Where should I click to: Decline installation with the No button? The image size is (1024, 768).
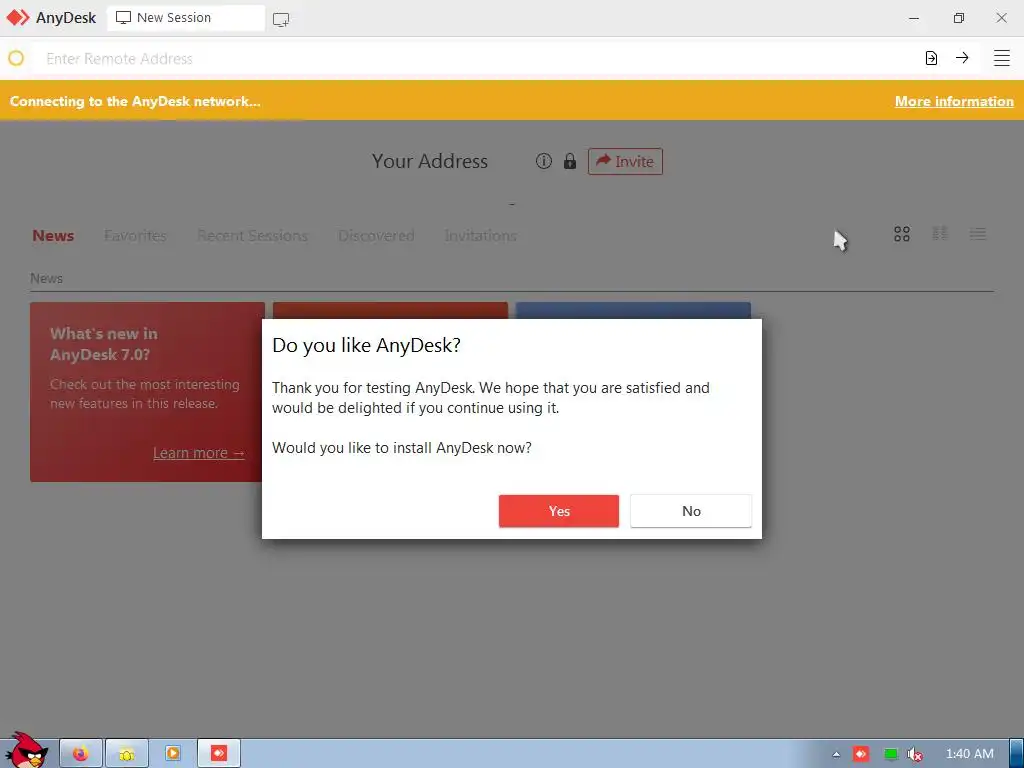point(691,511)
